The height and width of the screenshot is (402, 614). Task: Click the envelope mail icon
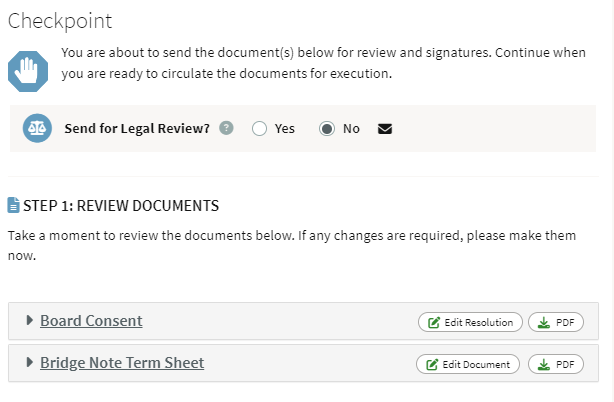point(385,129)
